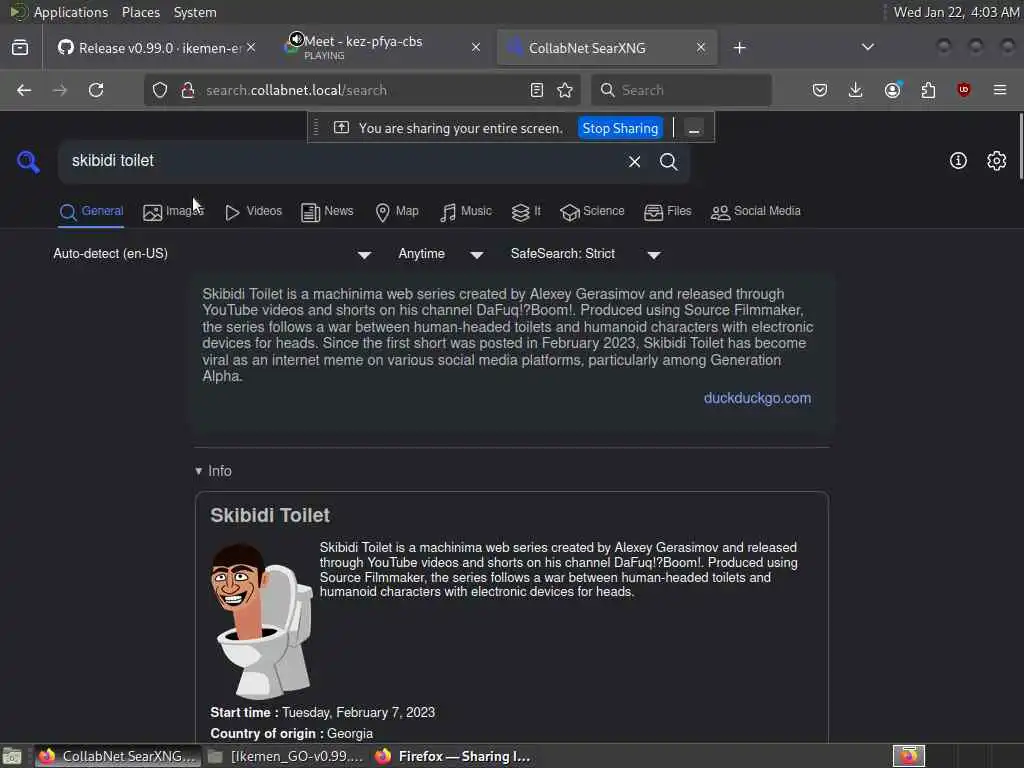Viewport: 1024px width, 768px height.
Task: Collapse the Info section
Action: pos(214,471)
